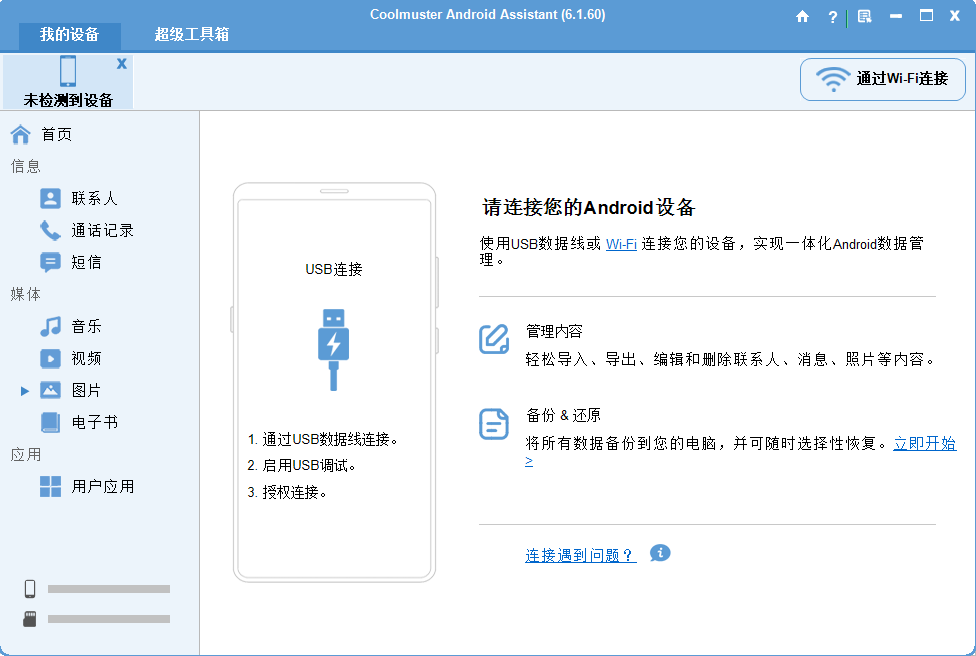The width and height of the screenshot is (976, 656).
Task: Switch to the 超级工具箱 tab
Action: (192, 34)
